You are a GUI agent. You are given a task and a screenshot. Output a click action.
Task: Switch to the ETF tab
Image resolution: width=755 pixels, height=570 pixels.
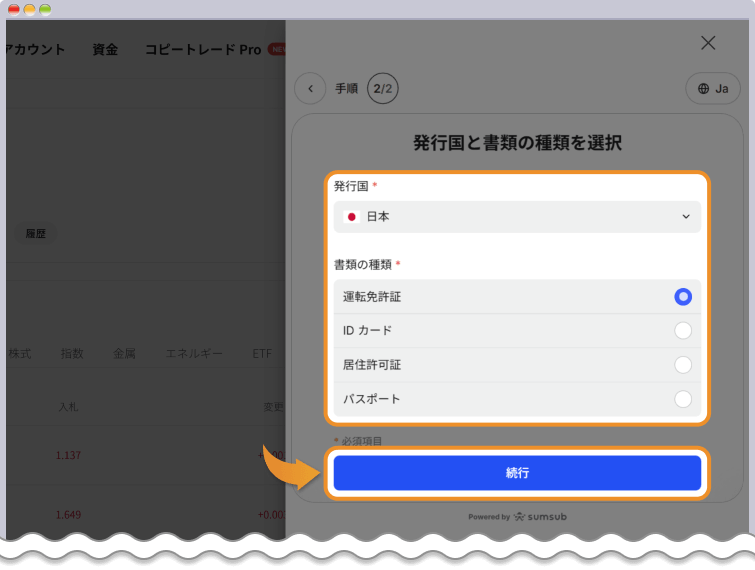click(262, 354)
